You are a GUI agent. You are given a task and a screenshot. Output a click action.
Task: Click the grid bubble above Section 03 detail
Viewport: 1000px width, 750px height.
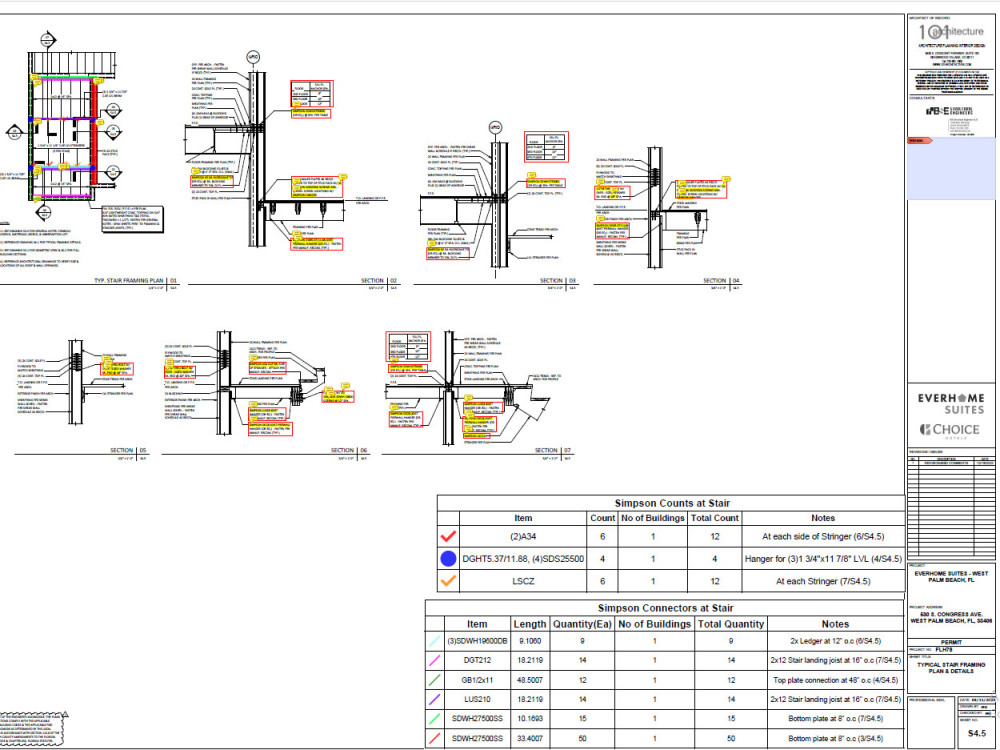(495, 128)
